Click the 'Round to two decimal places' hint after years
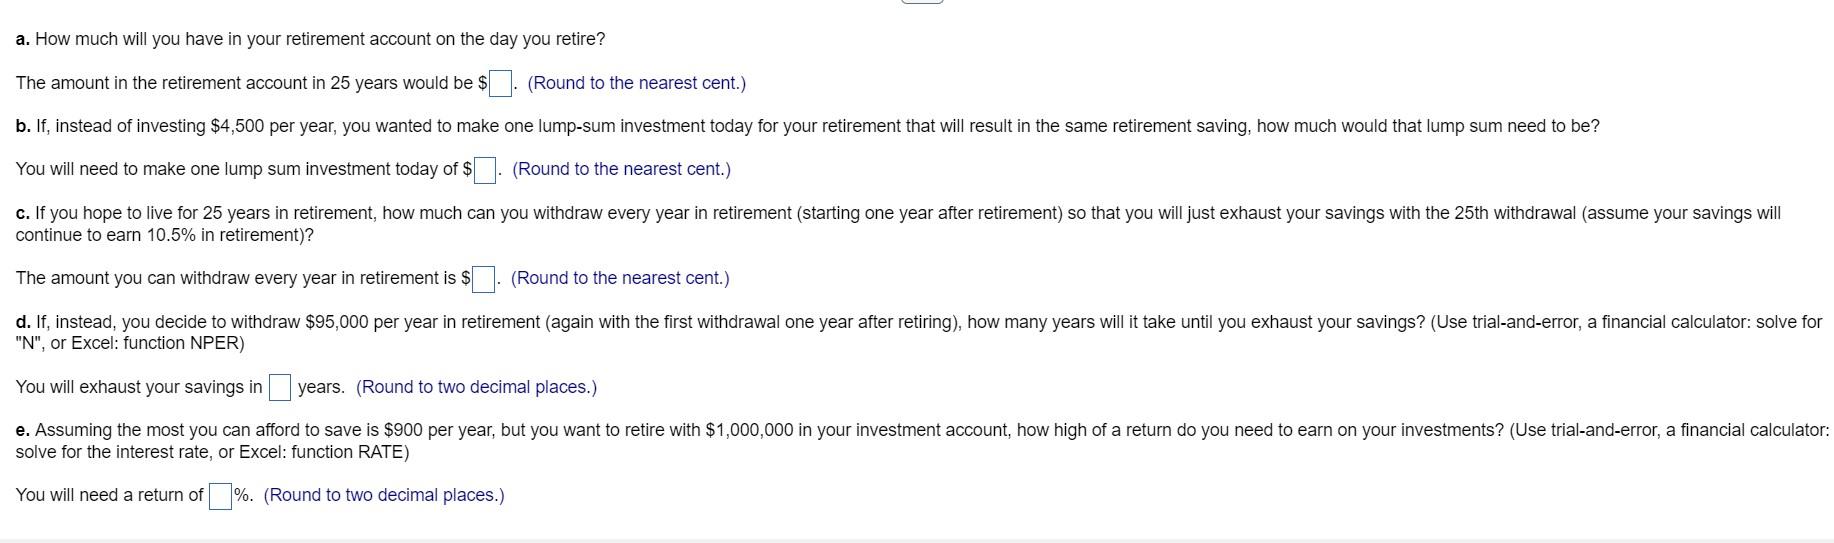The image size is (1834, 543). 476,387
